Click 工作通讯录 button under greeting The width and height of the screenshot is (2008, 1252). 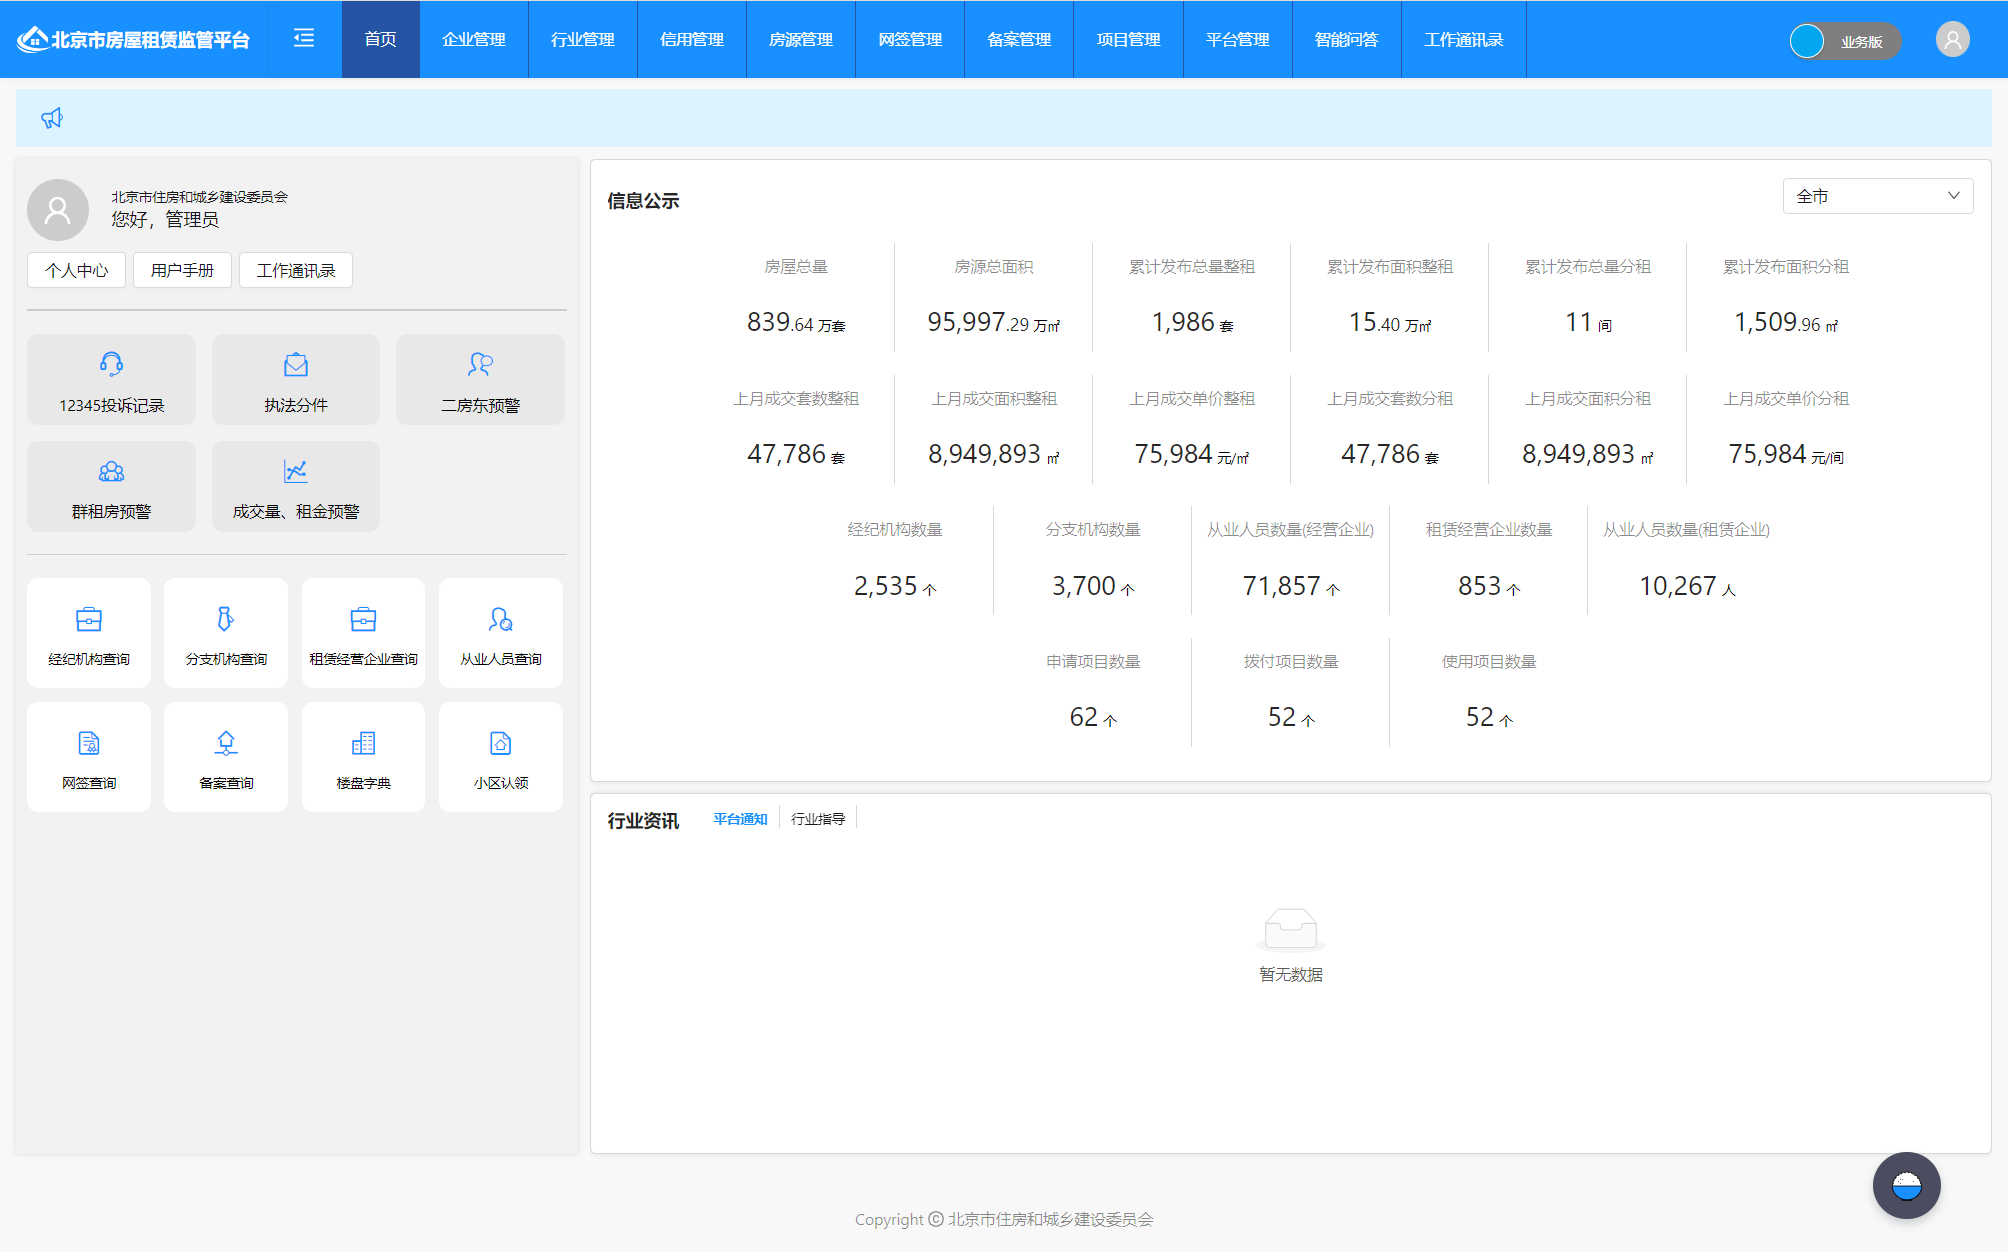click(296, 270)
